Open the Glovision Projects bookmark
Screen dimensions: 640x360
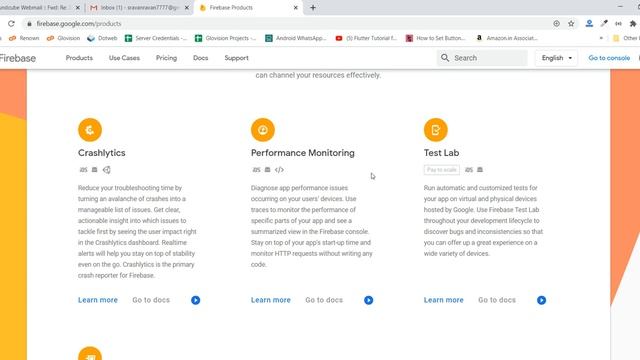pyautogui.click(x=226, y=38)
